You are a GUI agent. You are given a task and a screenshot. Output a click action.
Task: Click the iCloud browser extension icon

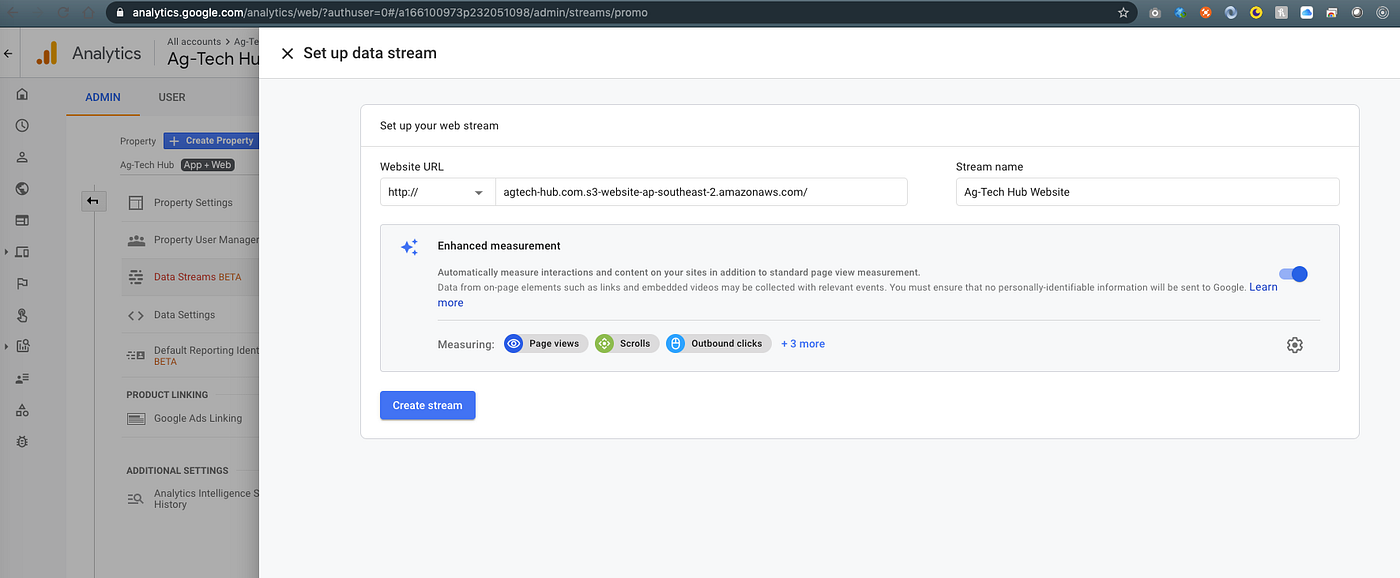coord(1307,13)
